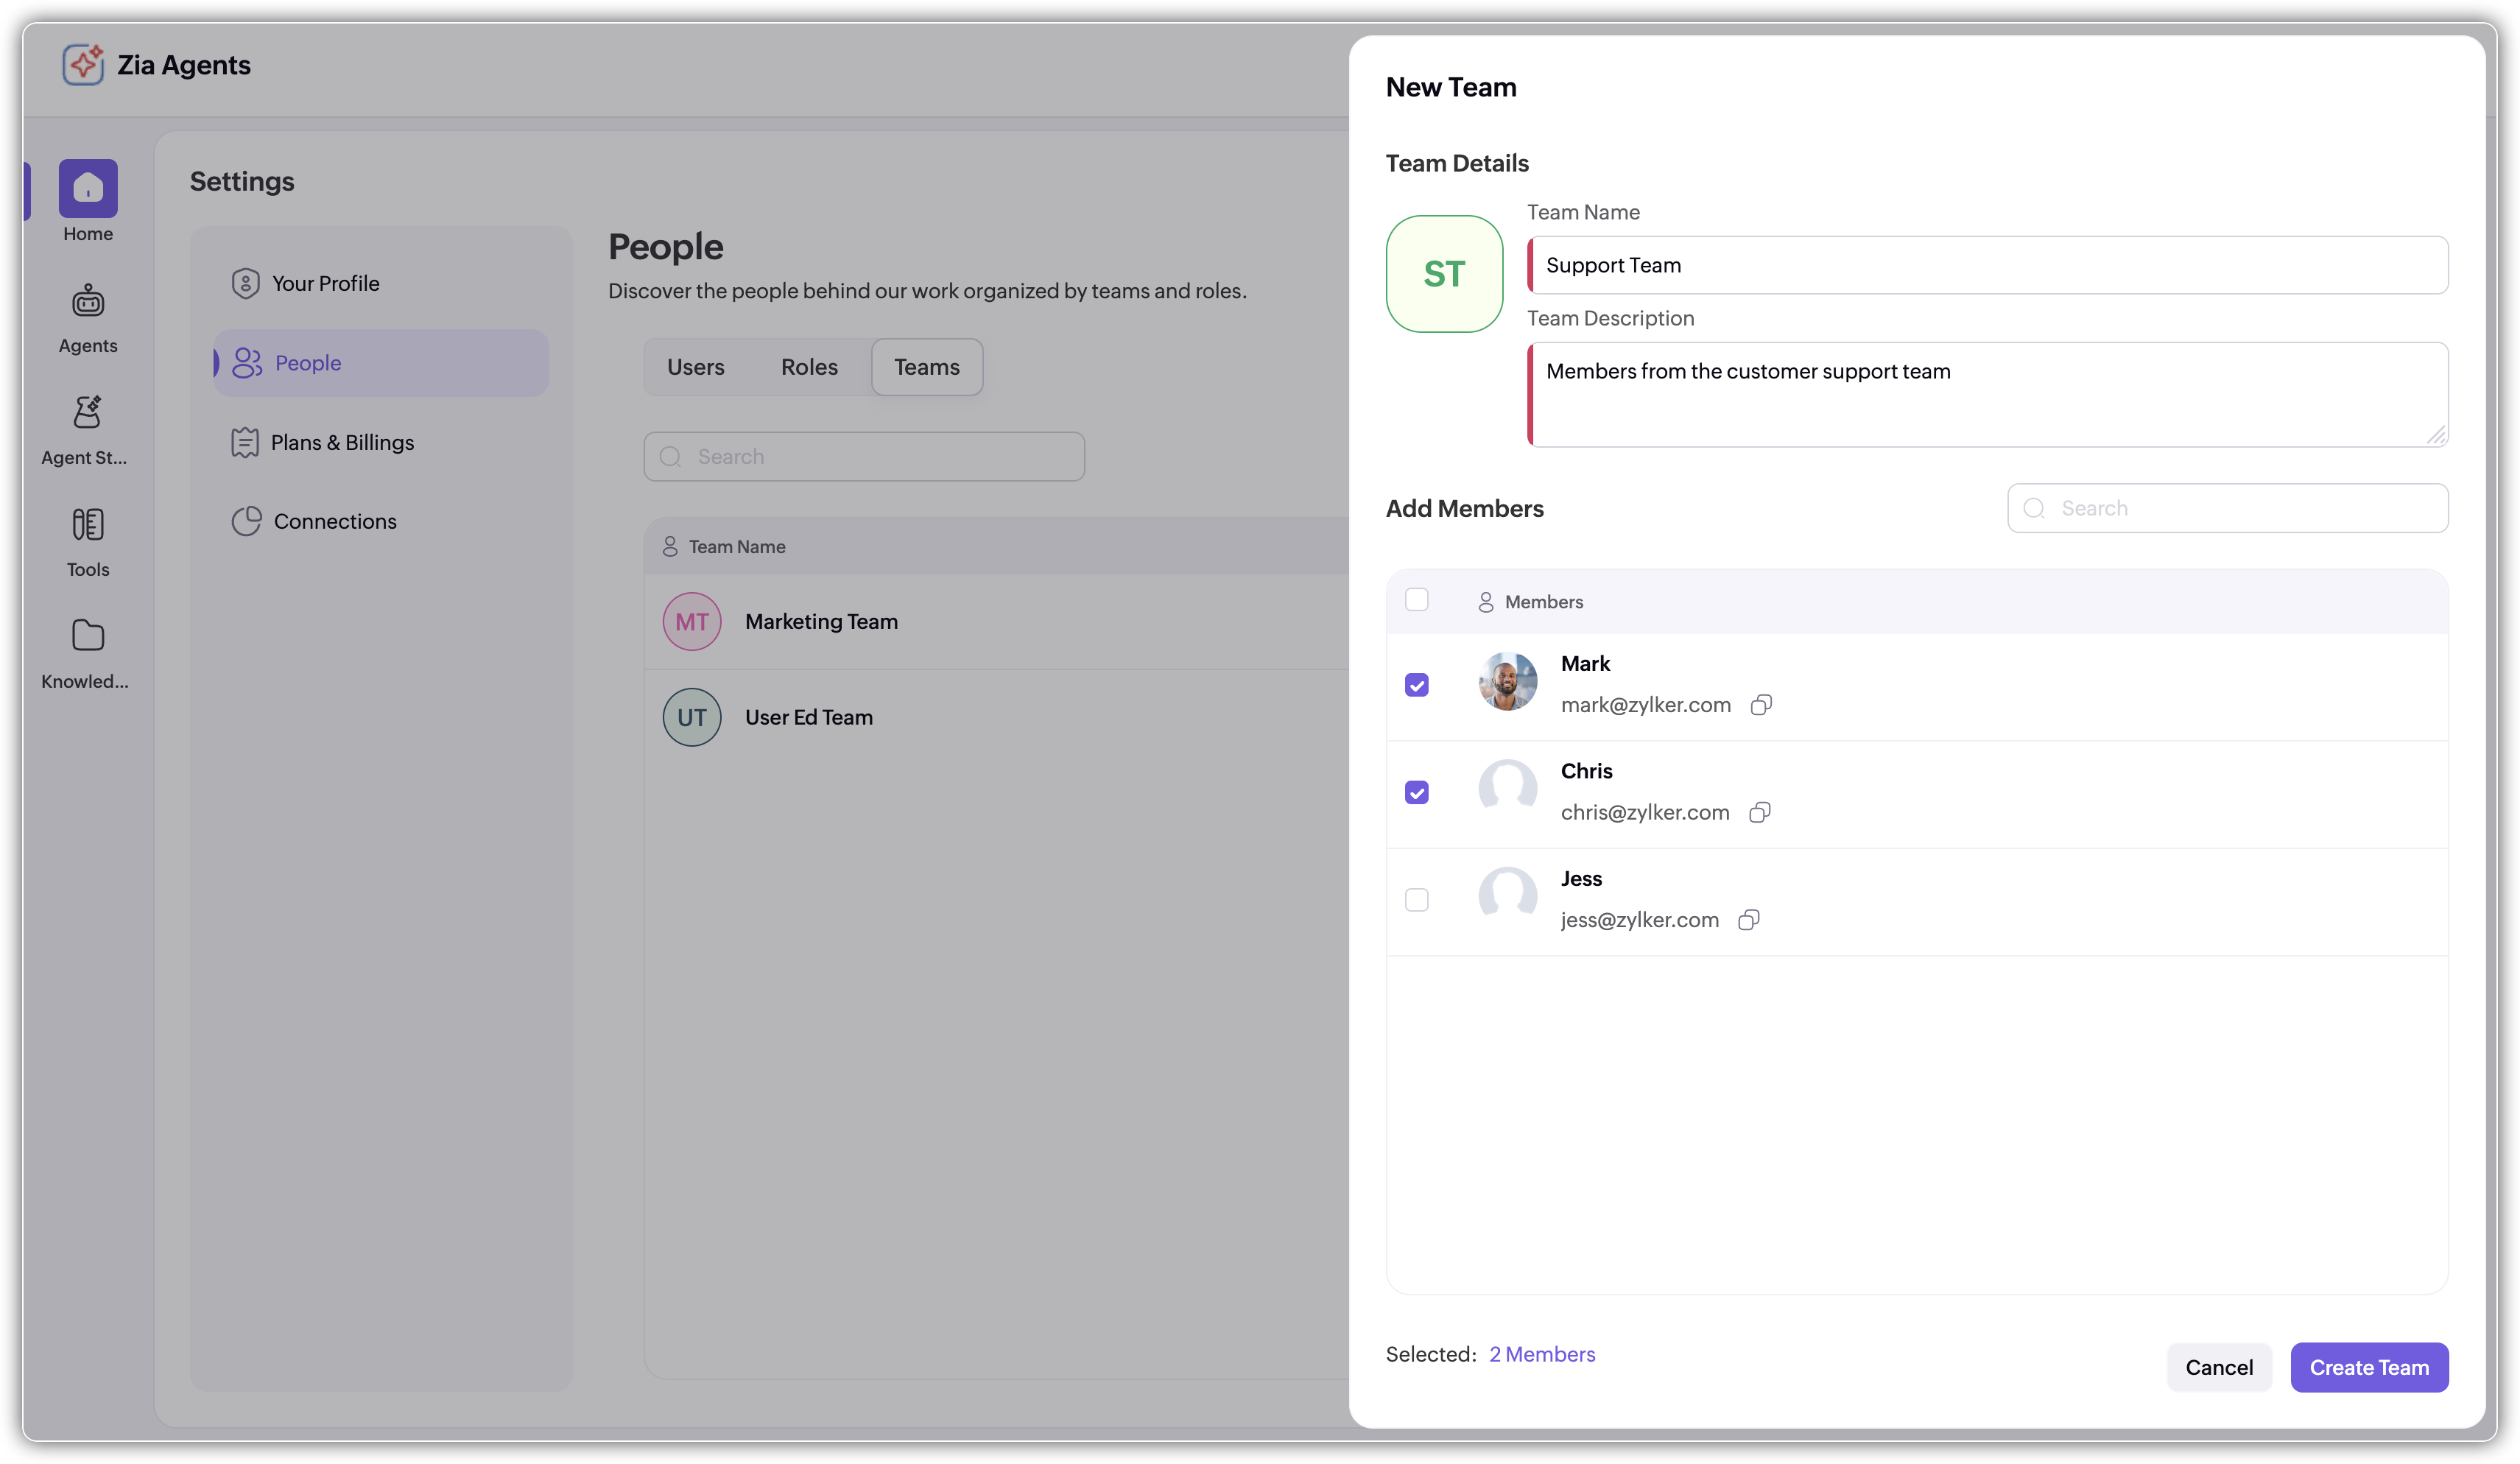Open the Agents robot icon
The height and width of the screenshot is (1464, 2520).
pos(88,300)
